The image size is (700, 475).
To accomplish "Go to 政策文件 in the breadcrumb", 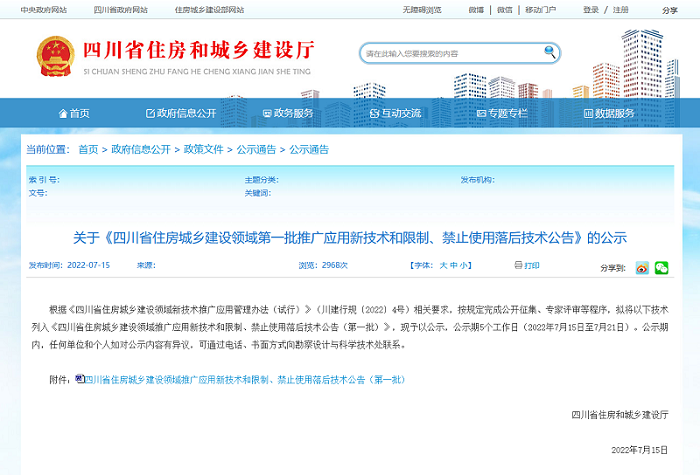I will tap(203, 149).
